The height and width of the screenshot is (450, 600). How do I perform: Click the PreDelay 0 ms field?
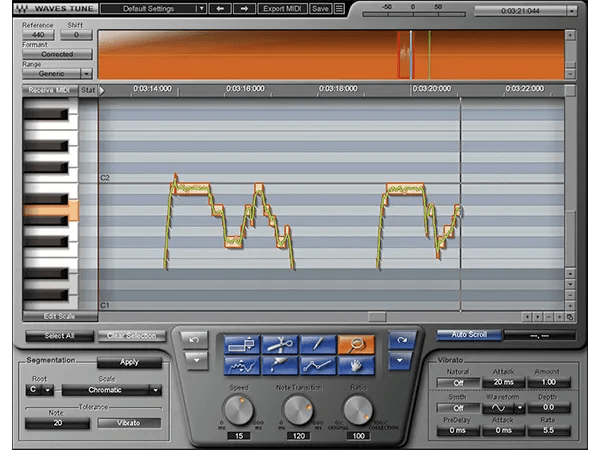(x=458, y=431)
